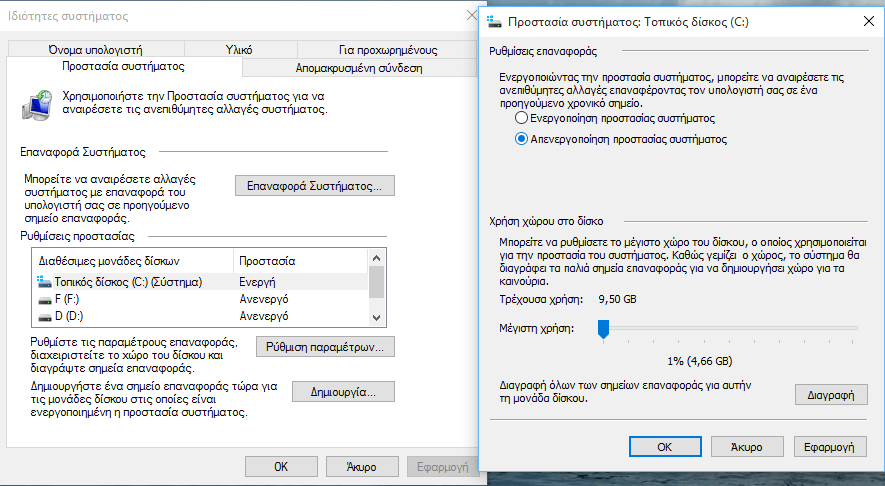Open the Υλικό tab
The width and height of the screenshot is (885, 486).
pos(239,49)
